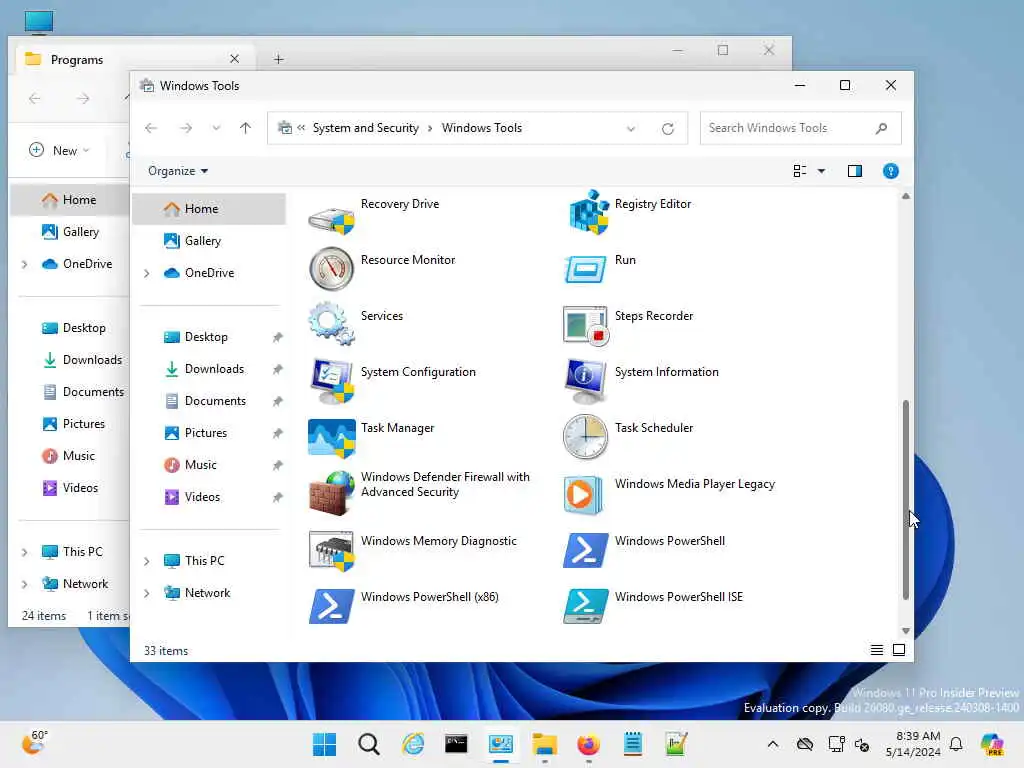Switch to large icons view in status bar
Viewport: 1024px width, 768px height.
point(899,650)
